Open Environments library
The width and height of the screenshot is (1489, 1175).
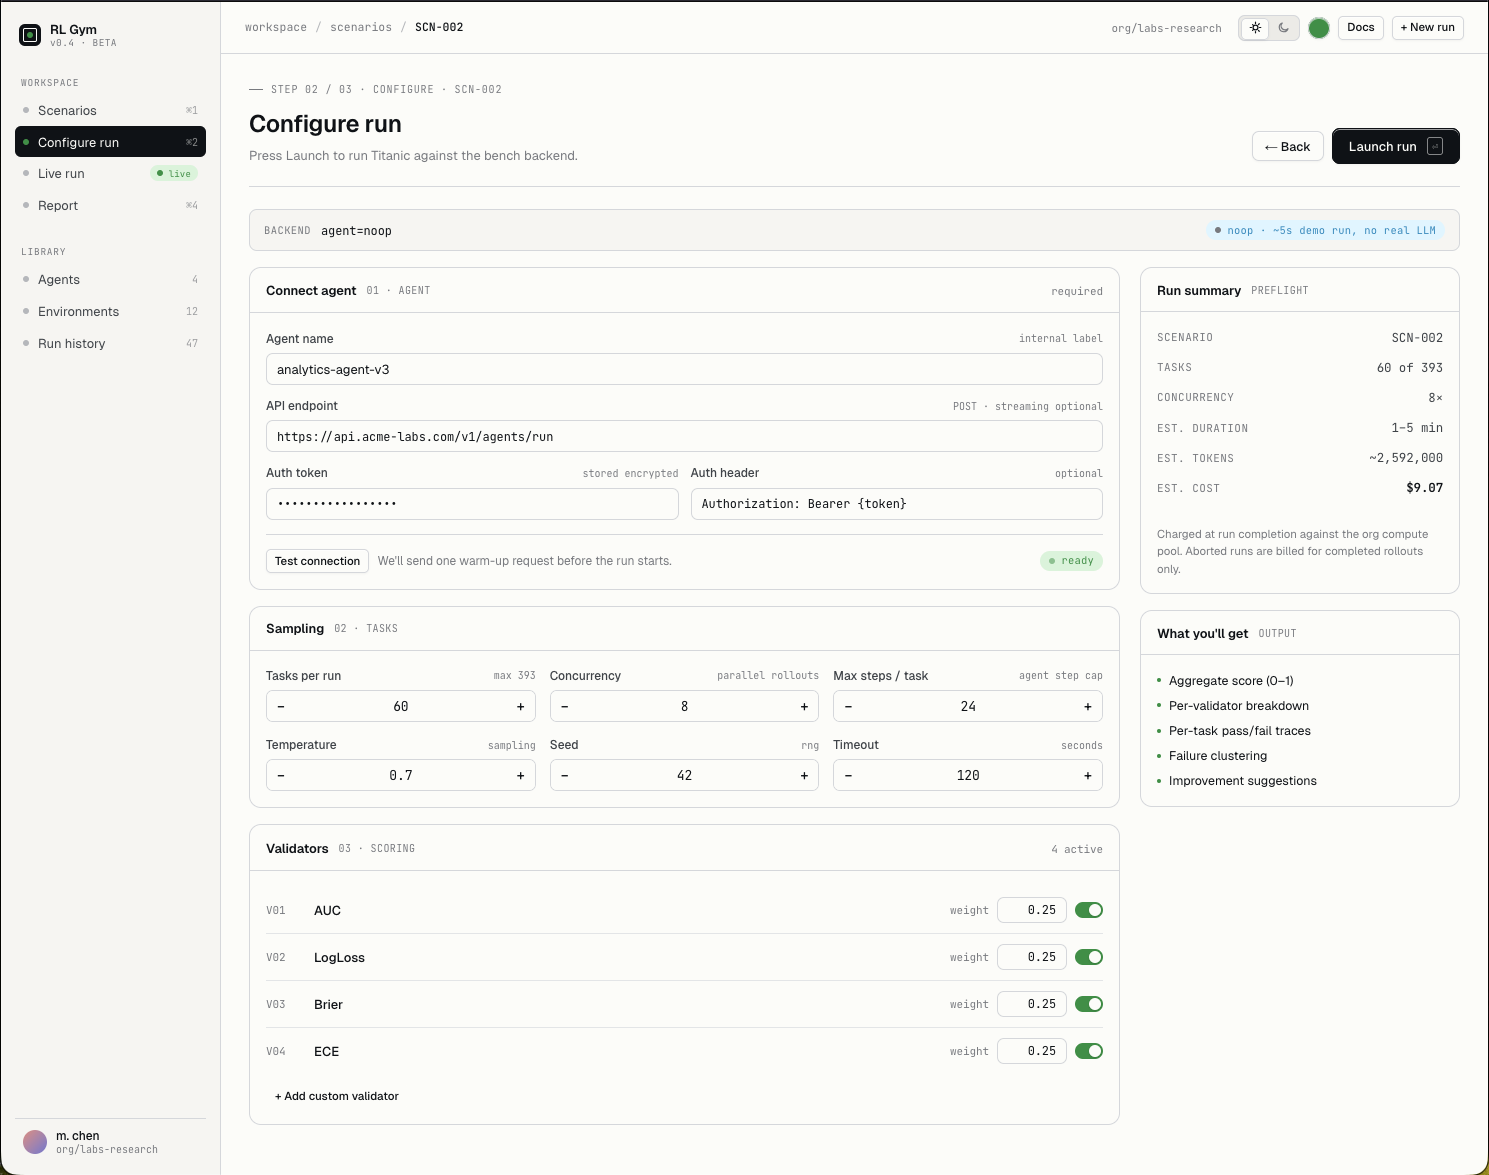point(110,311)
